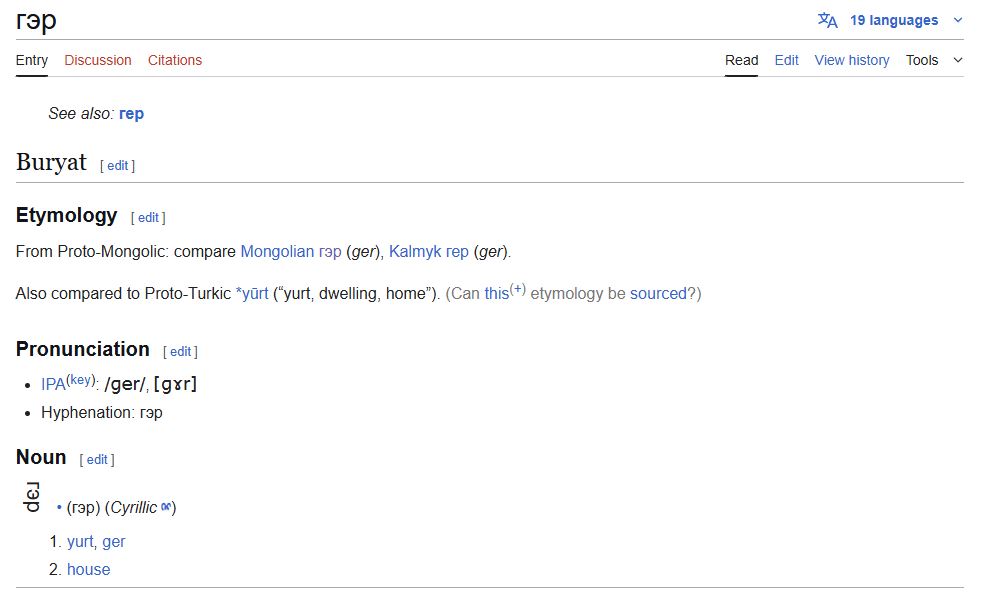Open the Kalmyk гер link

(428, 252)
